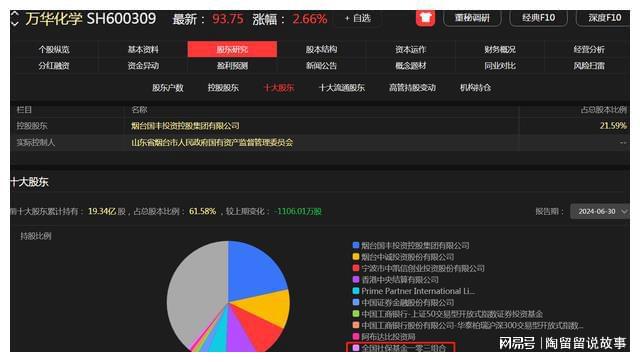Add stock via + 自选 button

click(358, 18)
